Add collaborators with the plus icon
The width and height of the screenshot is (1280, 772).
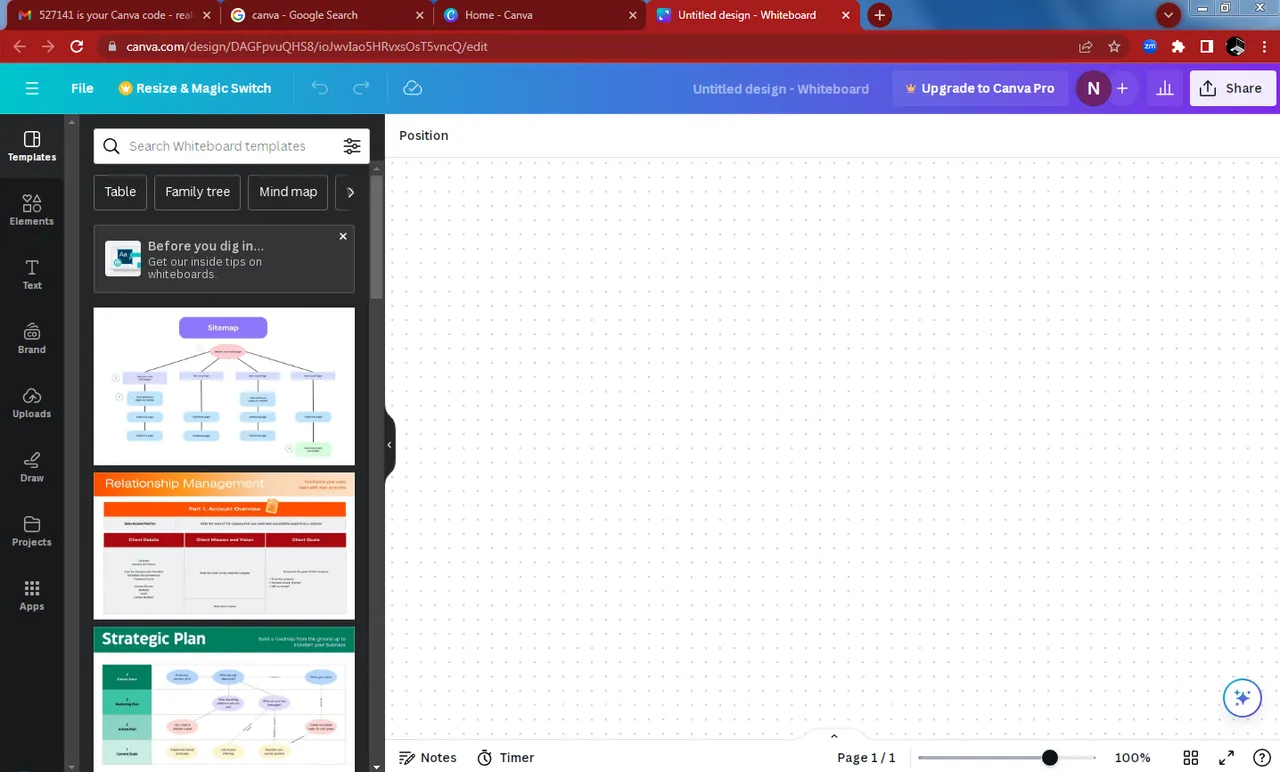pyautogui.click(x=1122, y=88)
